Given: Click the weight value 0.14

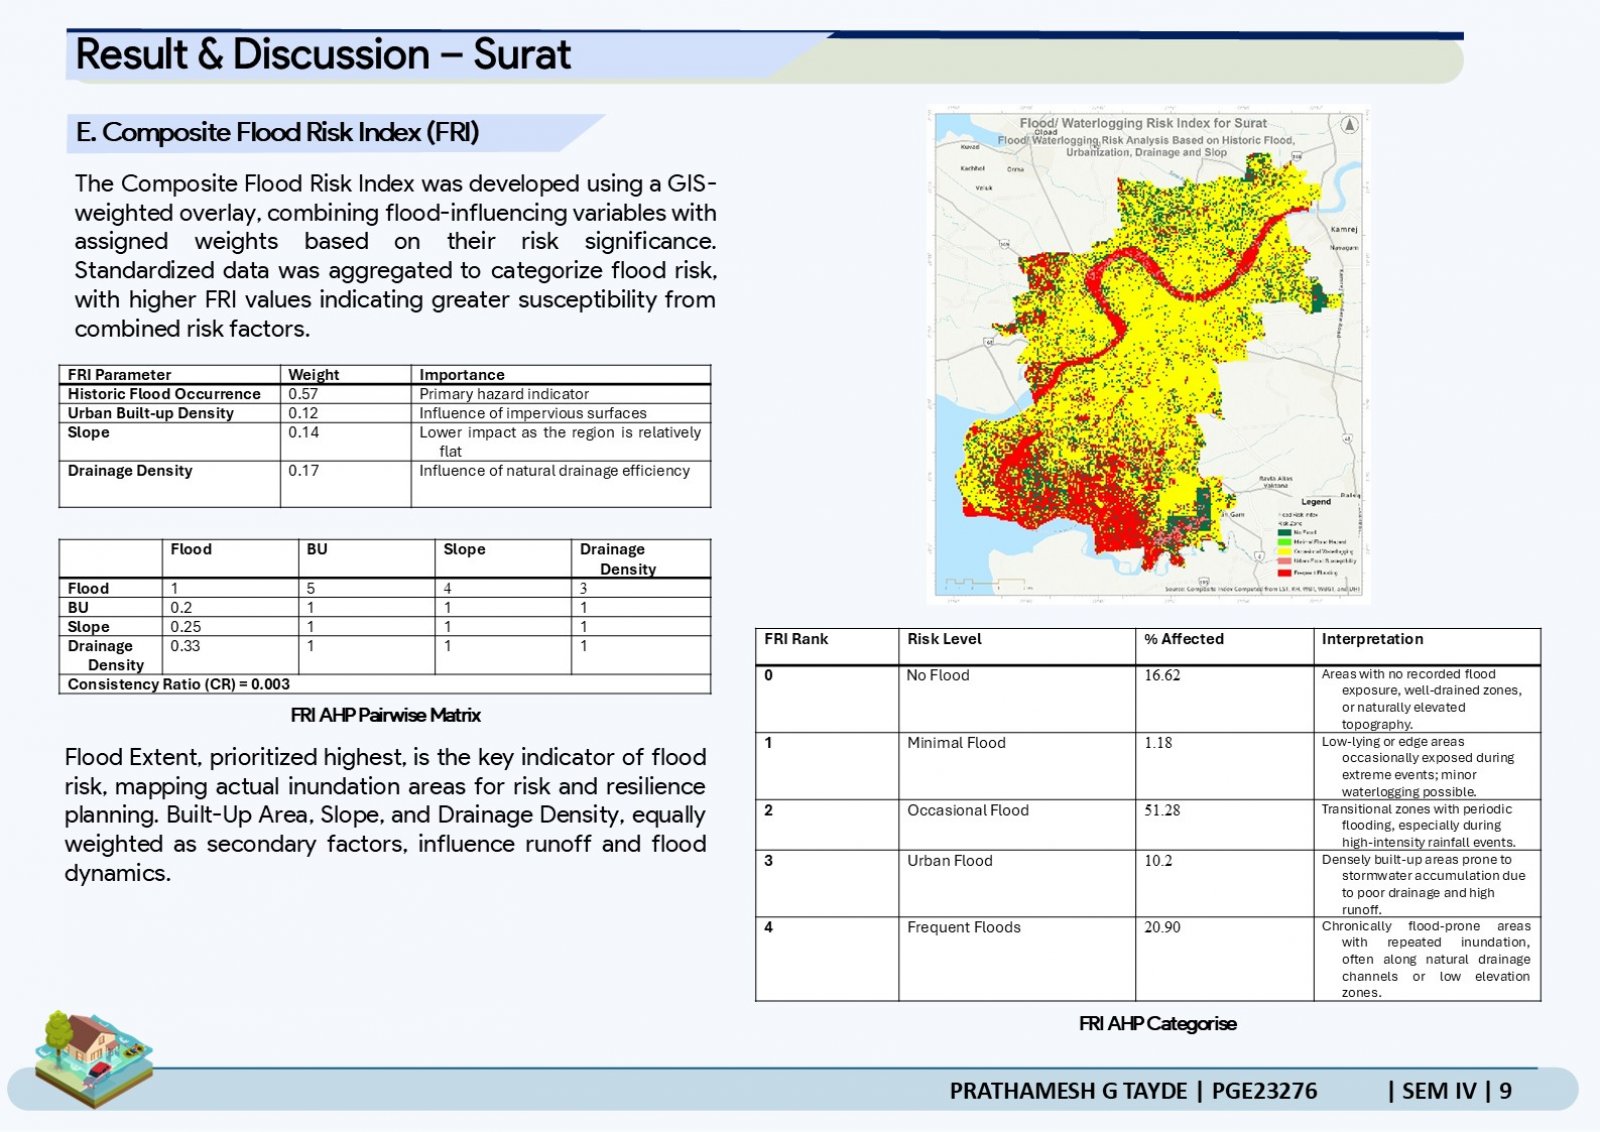Looking at the screenshot, I should 303,432.
